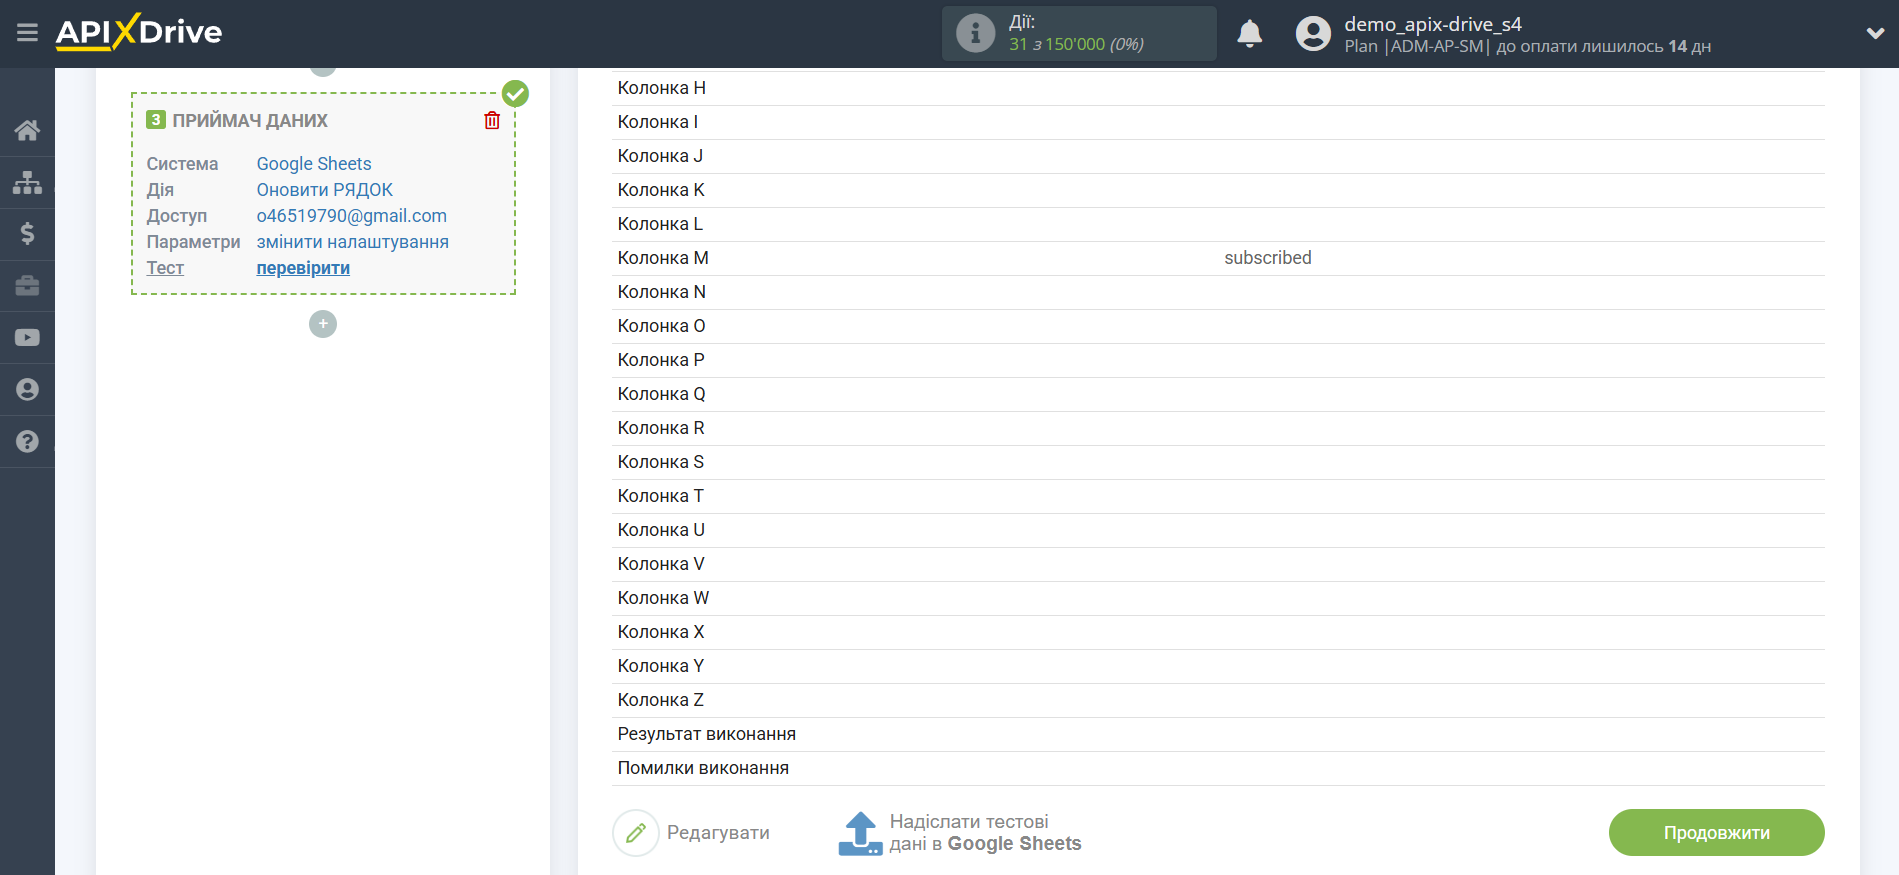1899x875 pixels.
Task: Click the ApiX-Drive logo
Action: pos(139,32)
